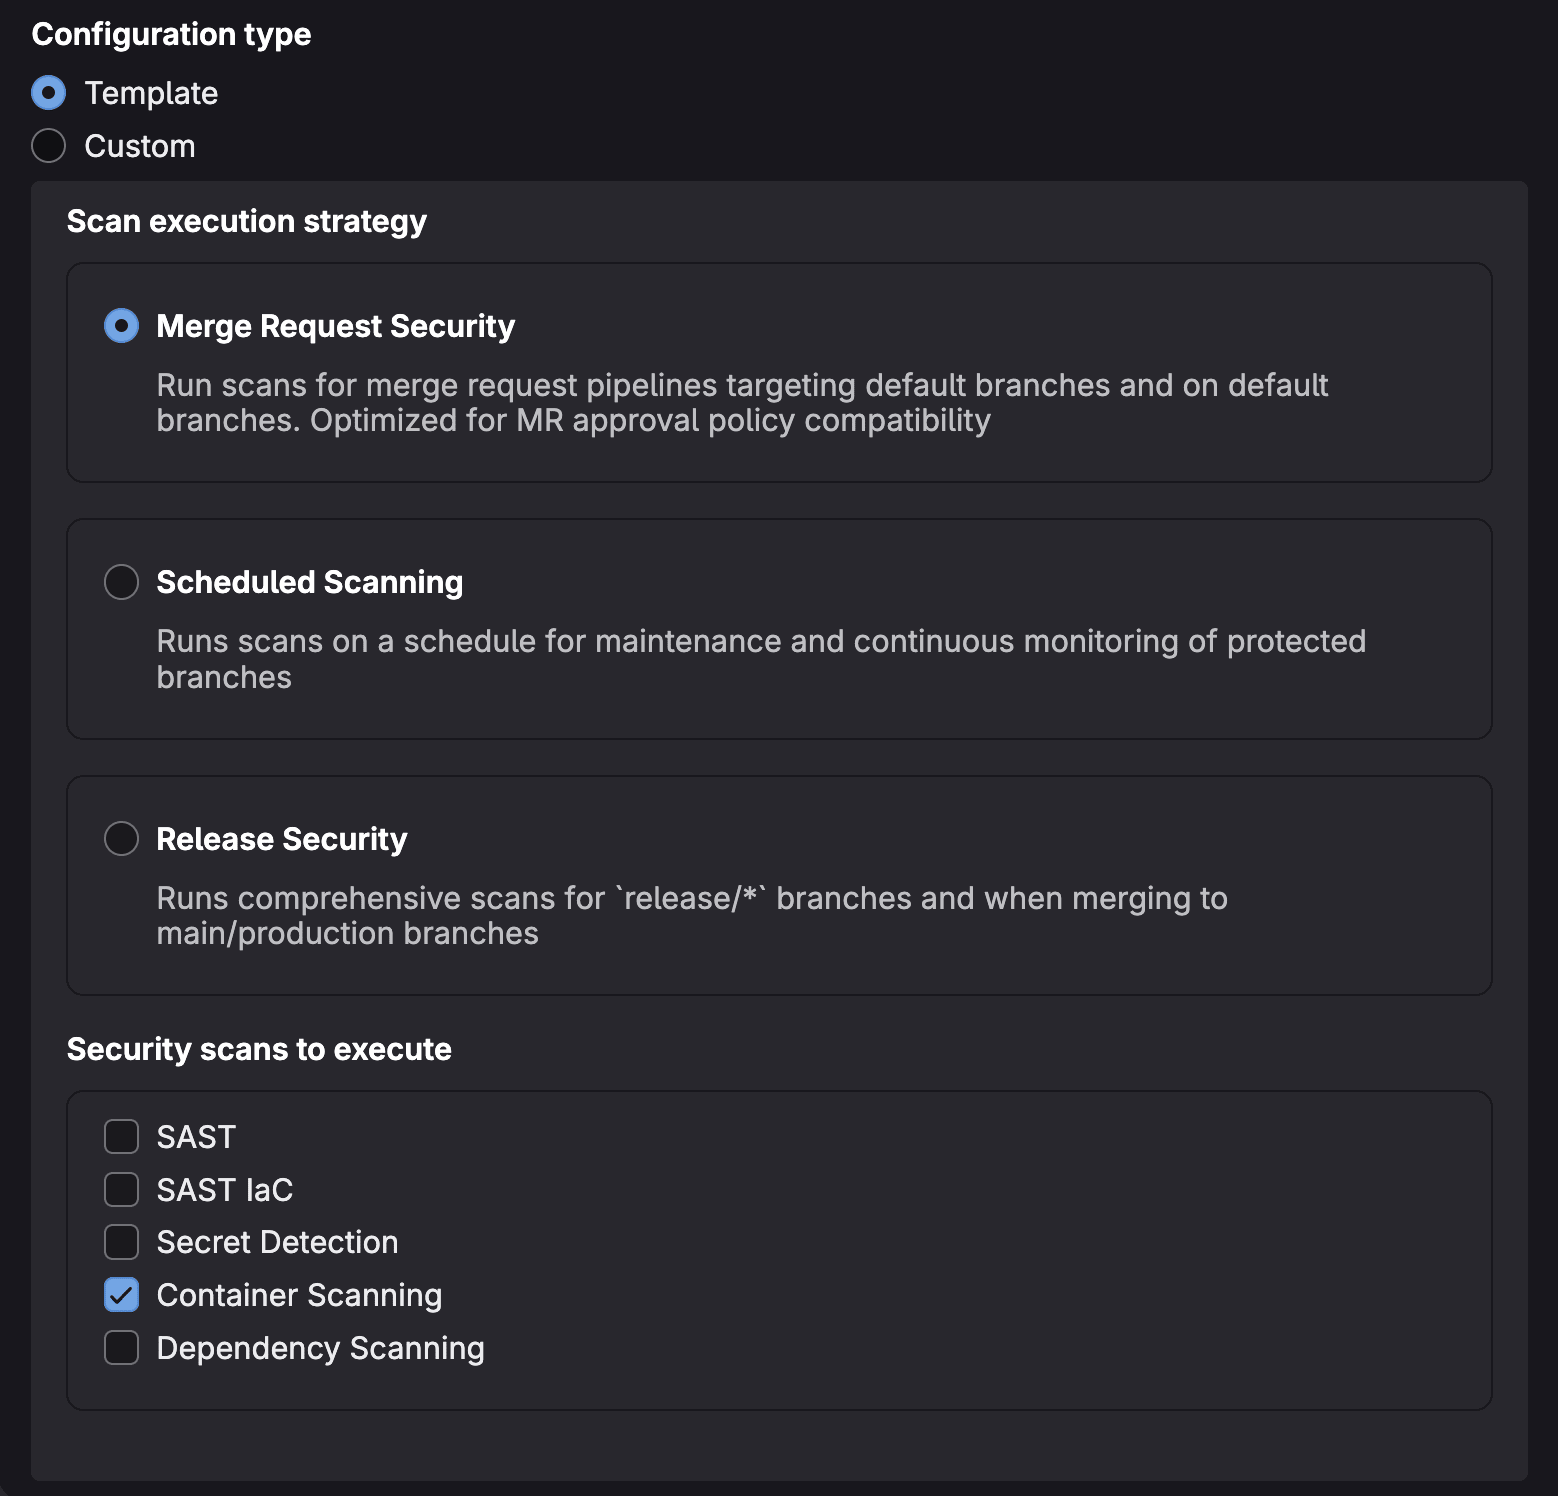Click the Security scans to execute heading
The width and height of the screenshot is (1558, 1496).
point(259,1049)
